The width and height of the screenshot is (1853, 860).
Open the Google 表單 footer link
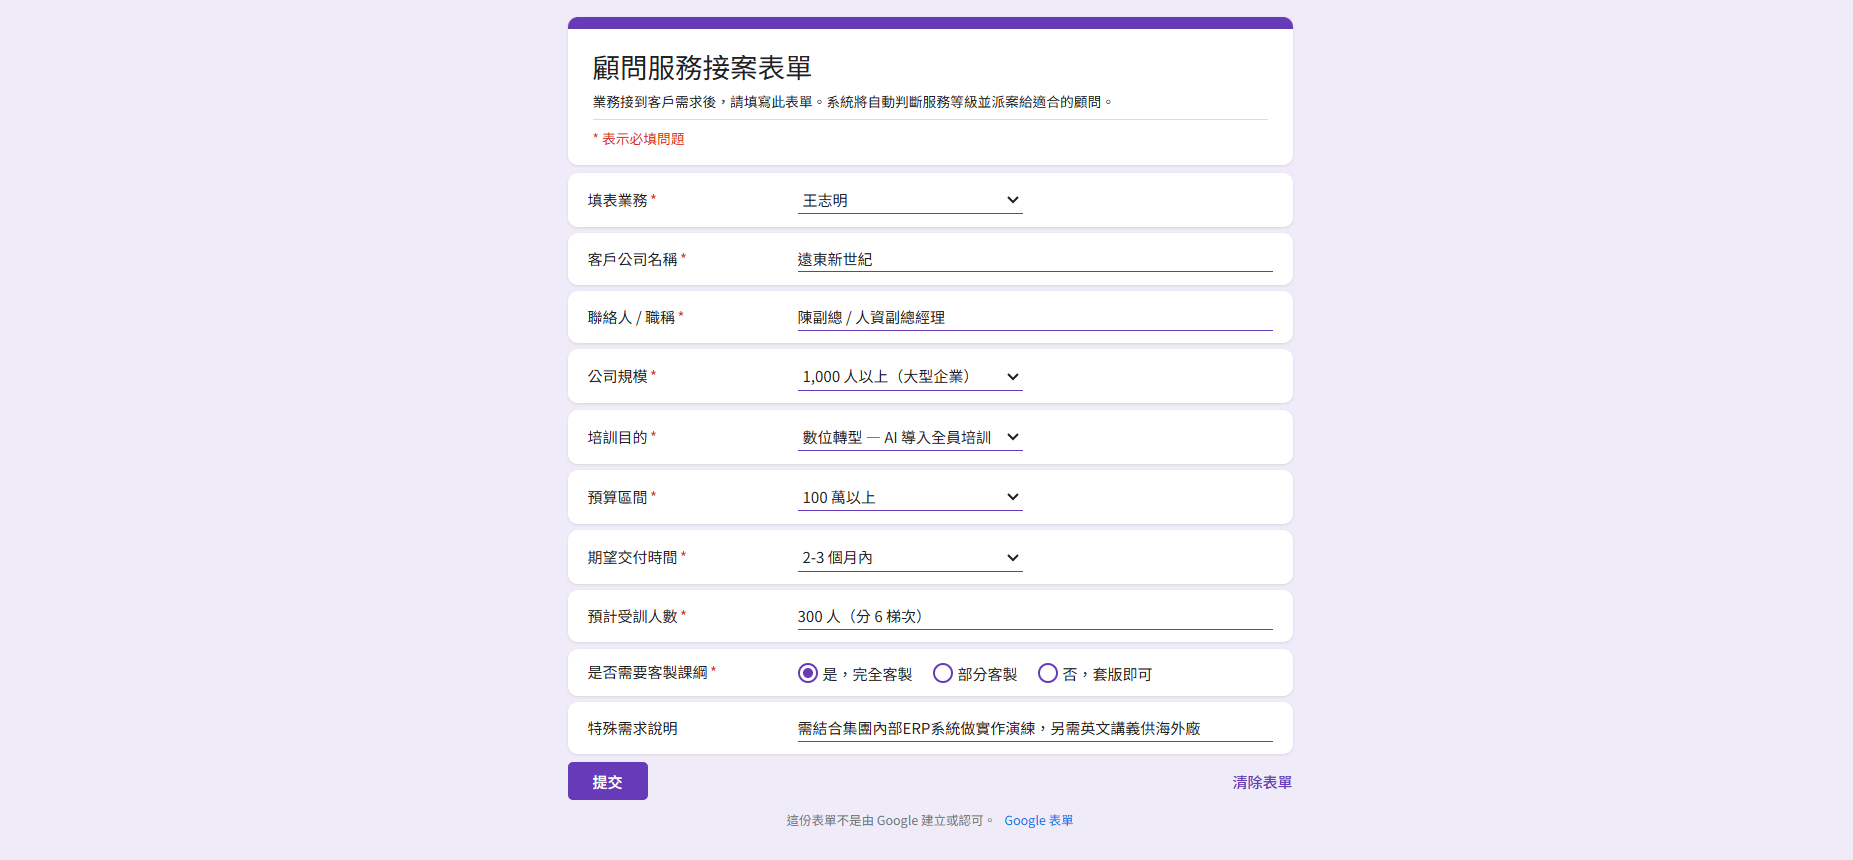tap(1039, 820)
